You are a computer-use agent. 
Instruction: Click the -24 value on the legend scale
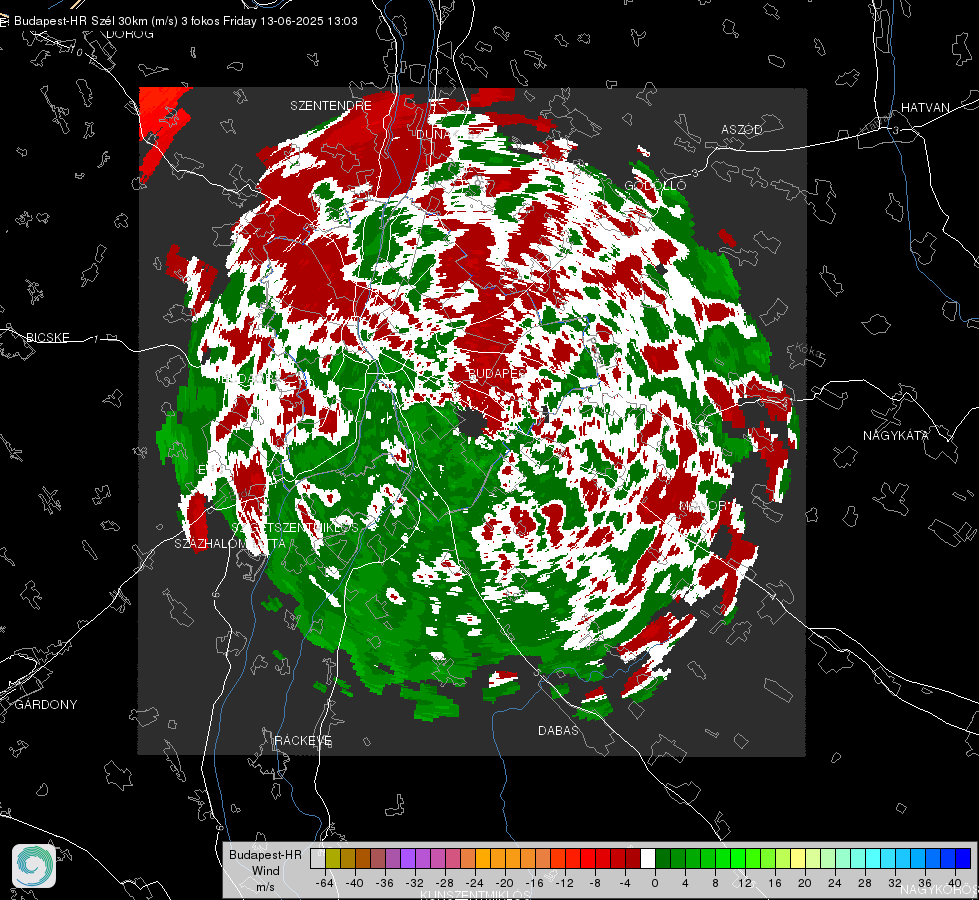point(475,883)
